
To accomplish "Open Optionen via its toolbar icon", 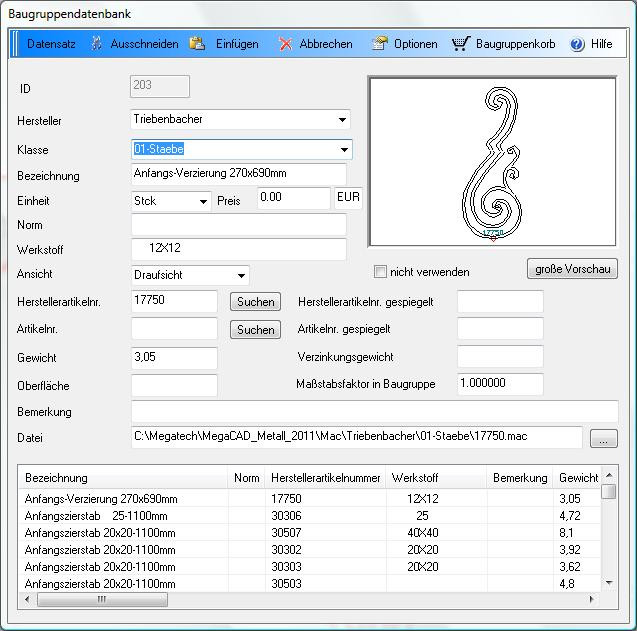I will point(380,44).
